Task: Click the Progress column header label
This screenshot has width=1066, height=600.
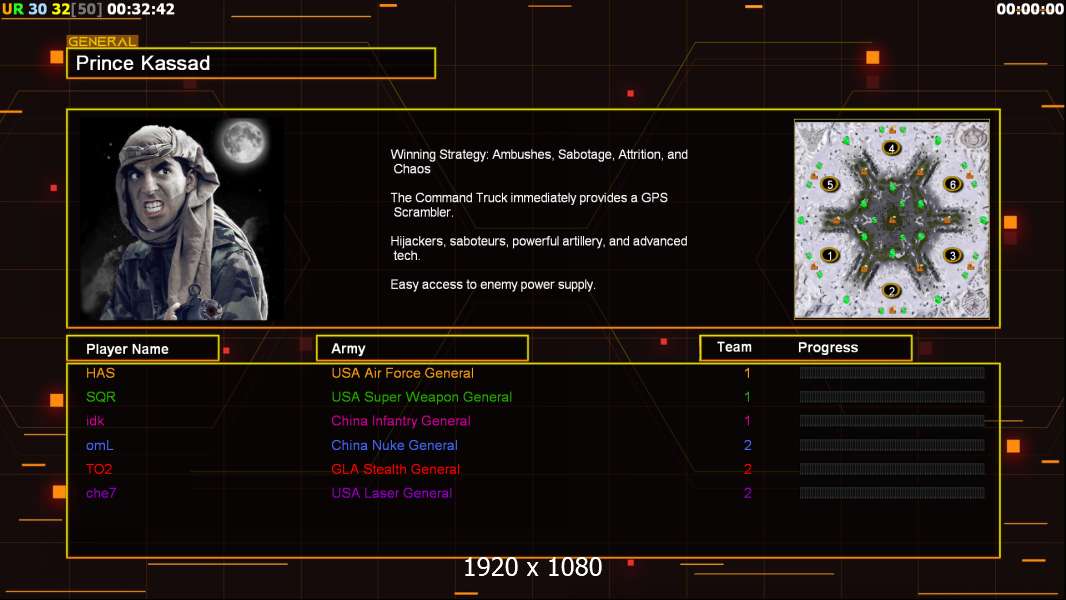Action: click(x=827, y=347)
